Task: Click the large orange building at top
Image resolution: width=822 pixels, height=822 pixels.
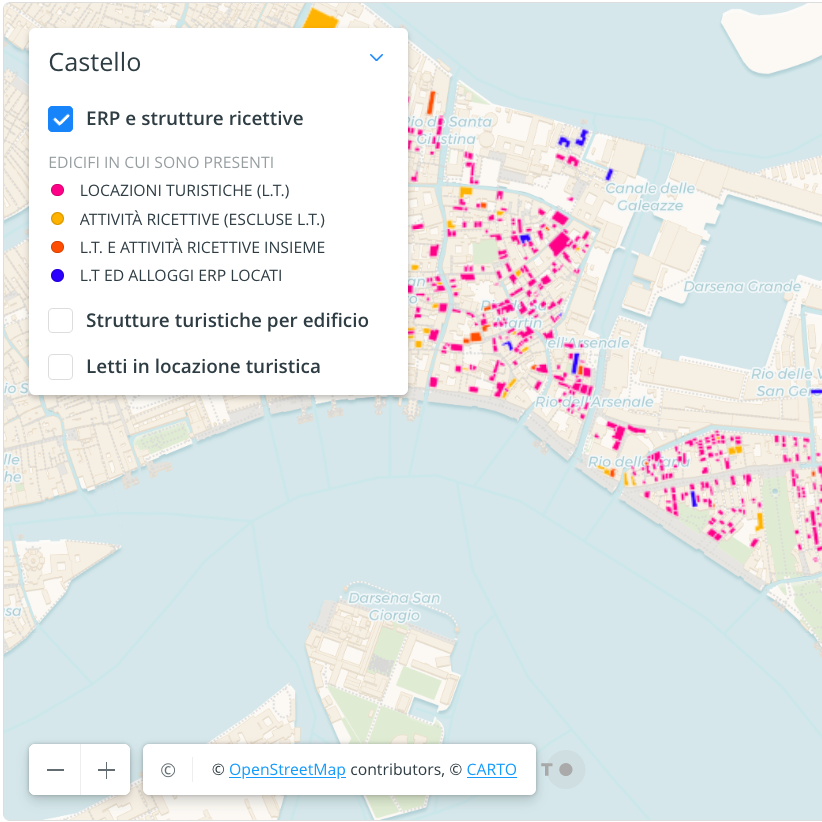Action: 319,18
